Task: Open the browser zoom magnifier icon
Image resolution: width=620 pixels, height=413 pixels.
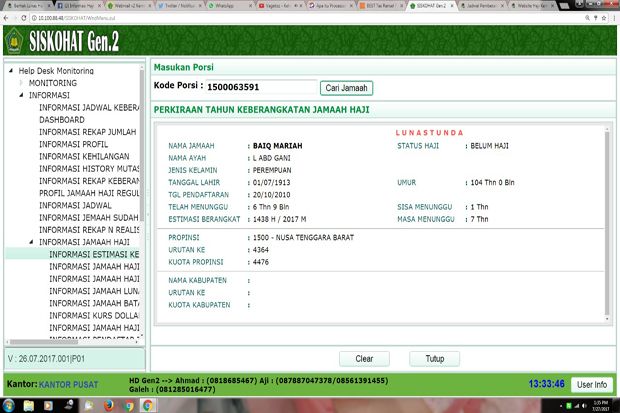Action: point(587,18)
